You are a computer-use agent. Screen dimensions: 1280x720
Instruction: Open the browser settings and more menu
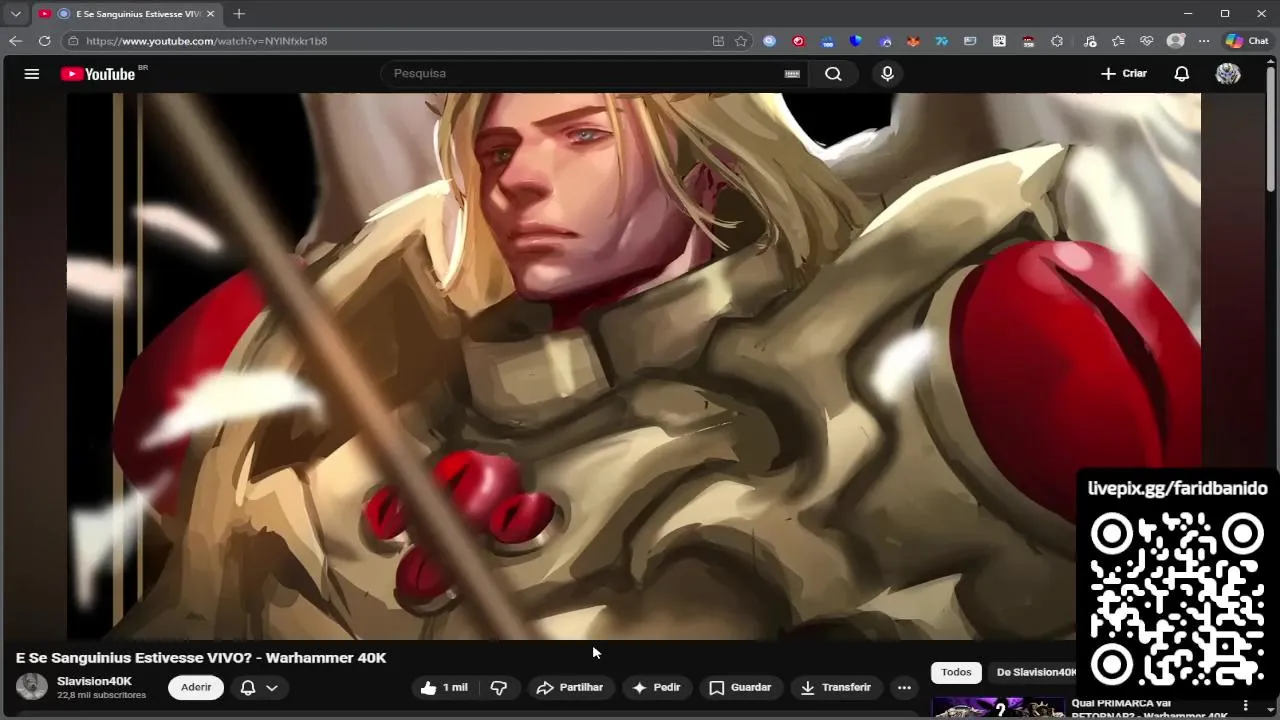1204,41
